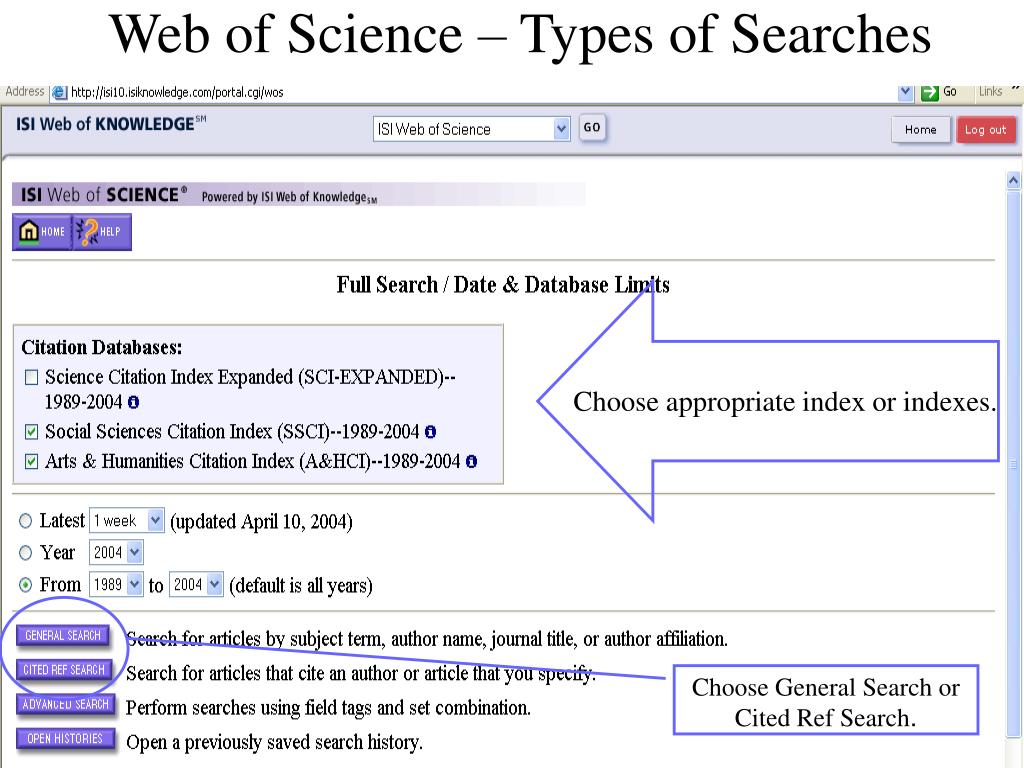Screen dimensions: 1024x768
Task: Click the scrollbar up arrow
Action: pyautogui.click(x=1013, y=180)
